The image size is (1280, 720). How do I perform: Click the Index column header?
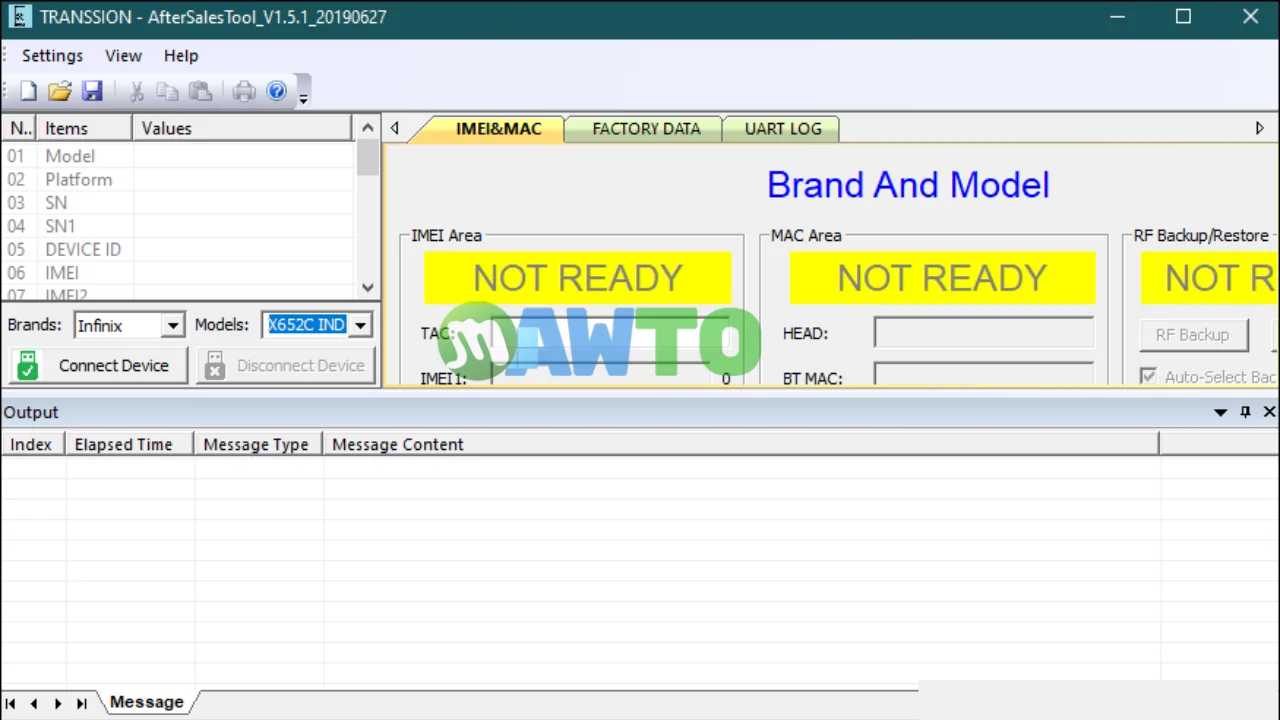[x=33, y=444]
